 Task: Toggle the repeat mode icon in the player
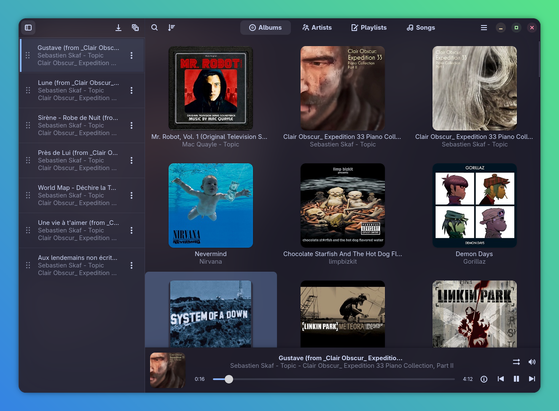tap(516, 362)
